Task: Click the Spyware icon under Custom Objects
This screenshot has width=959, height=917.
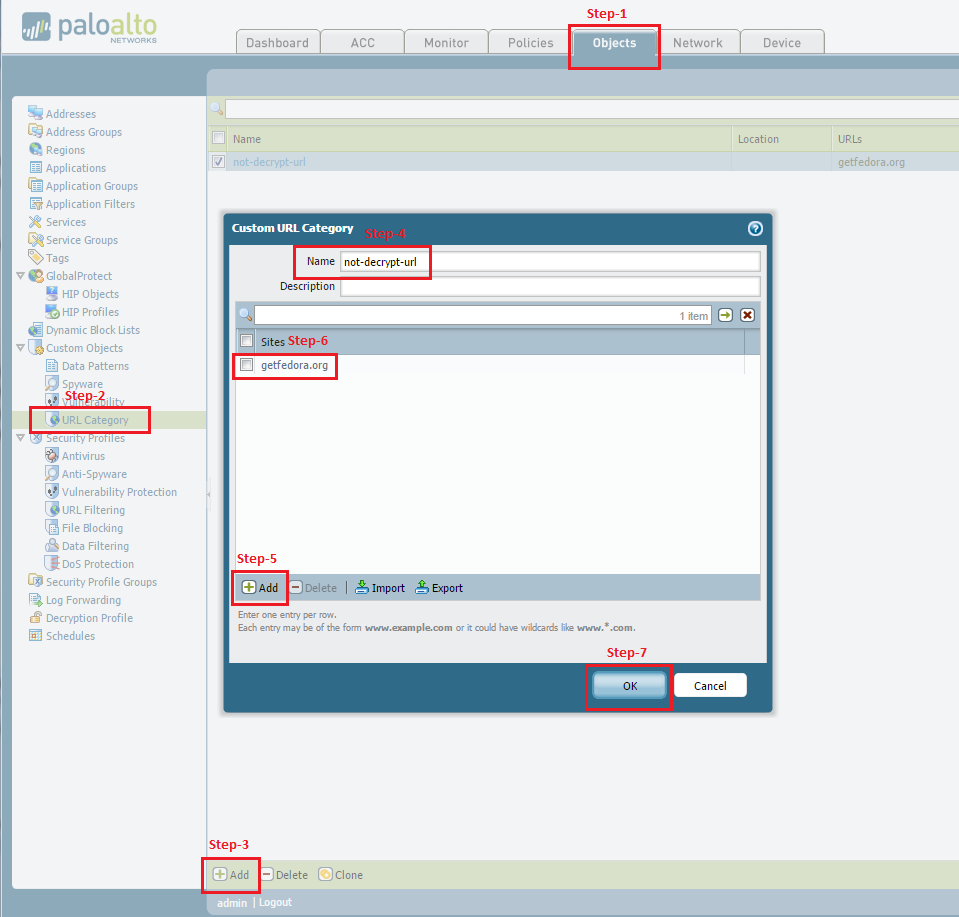Action: tap(52, 383)
